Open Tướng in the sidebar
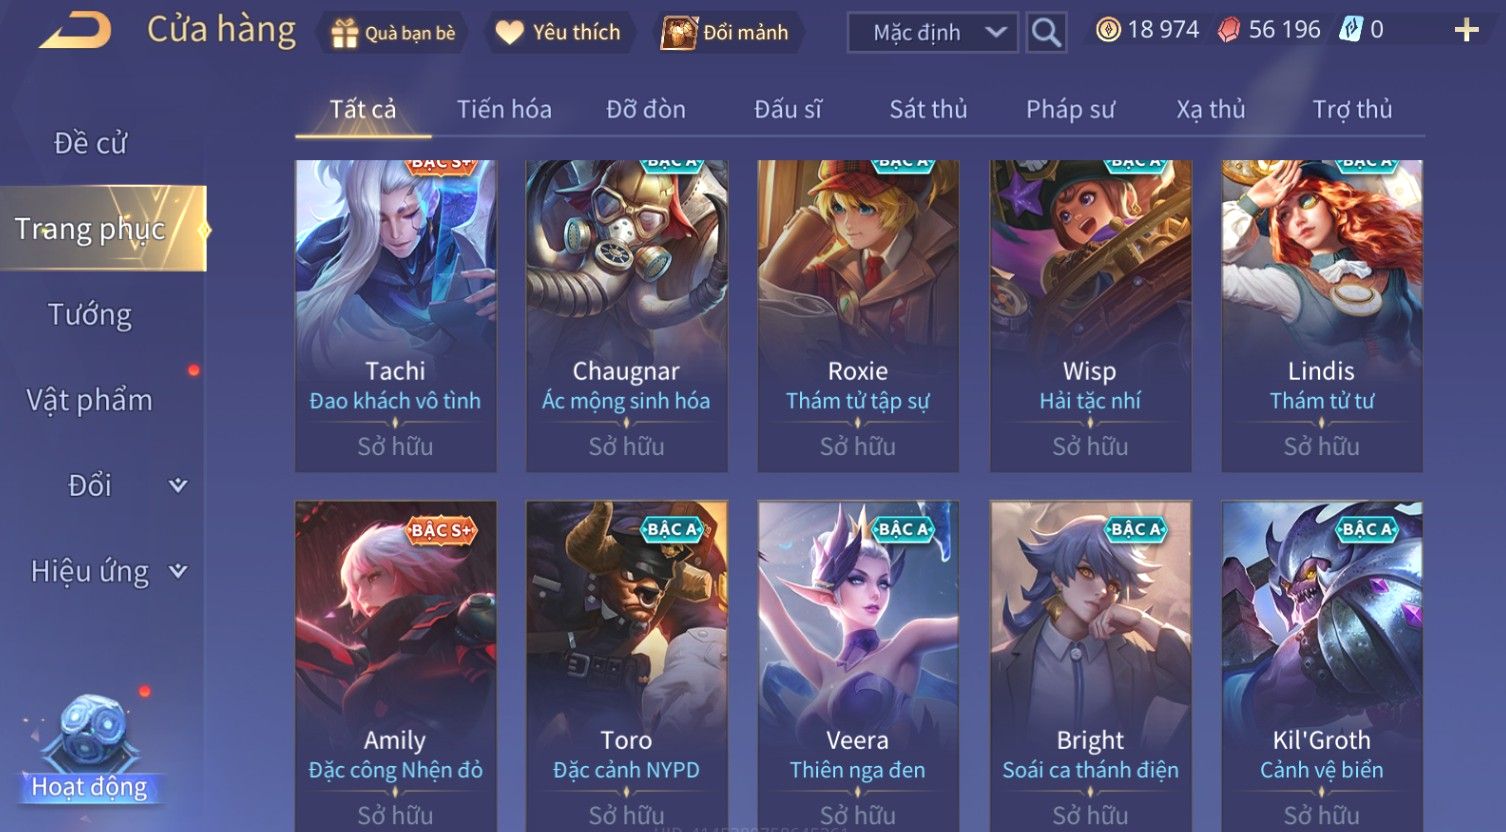The height and width of the screenshot is (832, 1506). tap(90, 315)
